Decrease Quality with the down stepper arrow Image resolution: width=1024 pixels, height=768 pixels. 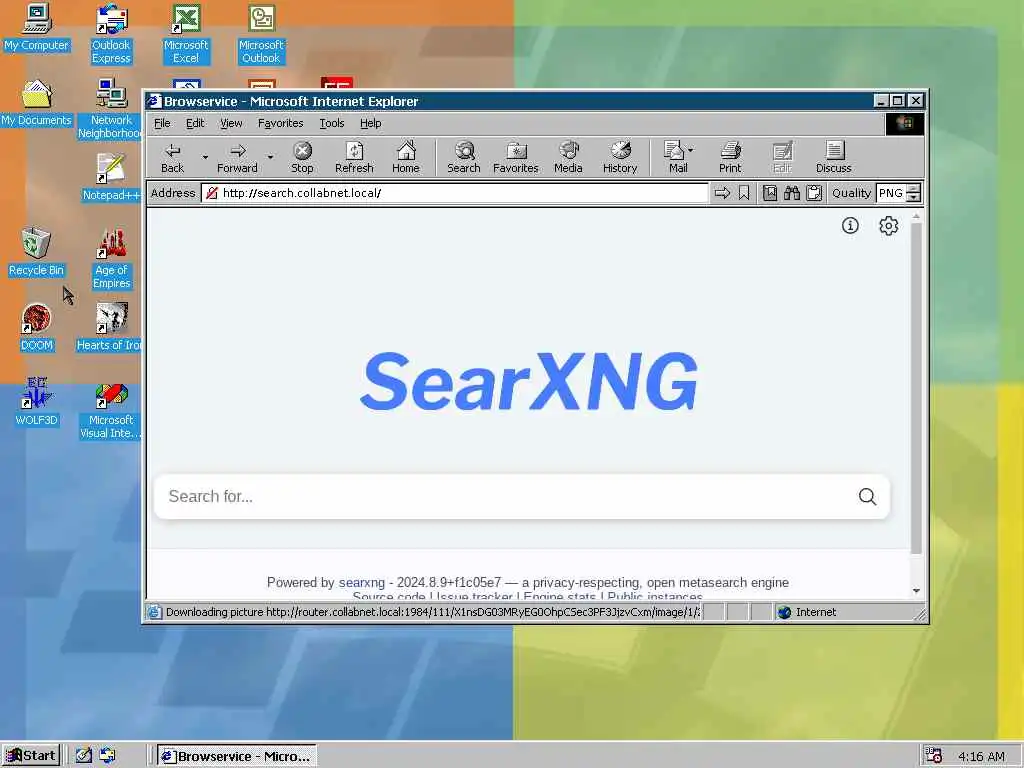click(914, 197)
